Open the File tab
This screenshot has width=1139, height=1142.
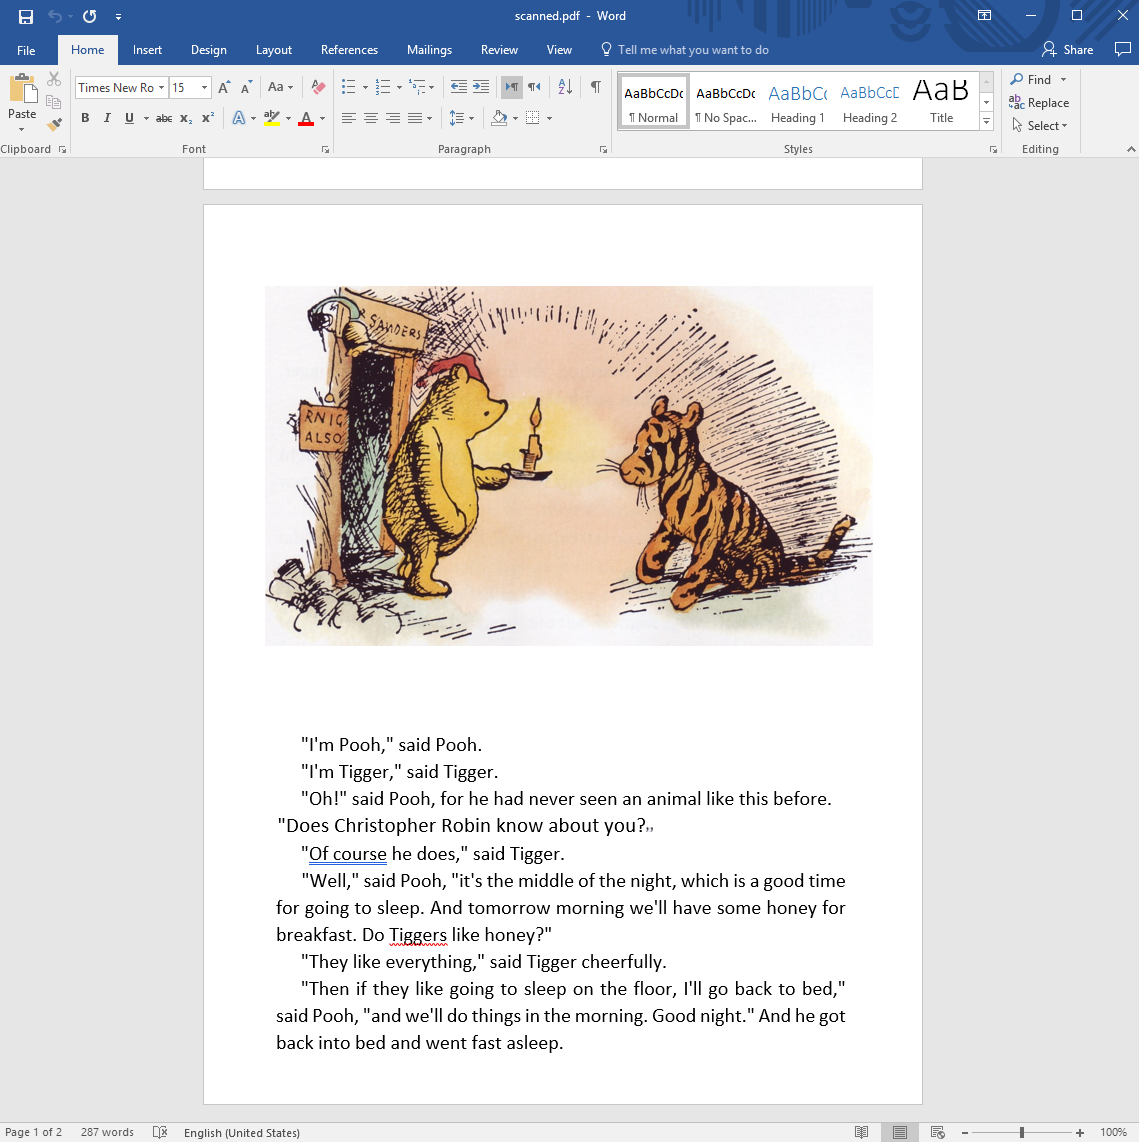26,50
